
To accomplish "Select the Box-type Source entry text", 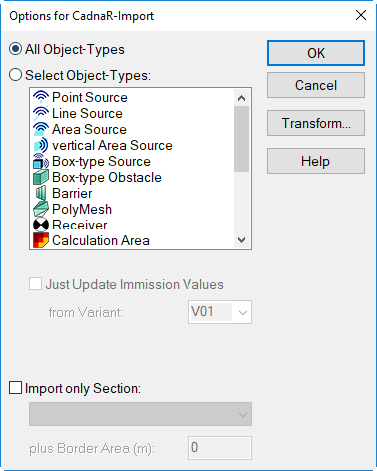I will tap(101, 161).
